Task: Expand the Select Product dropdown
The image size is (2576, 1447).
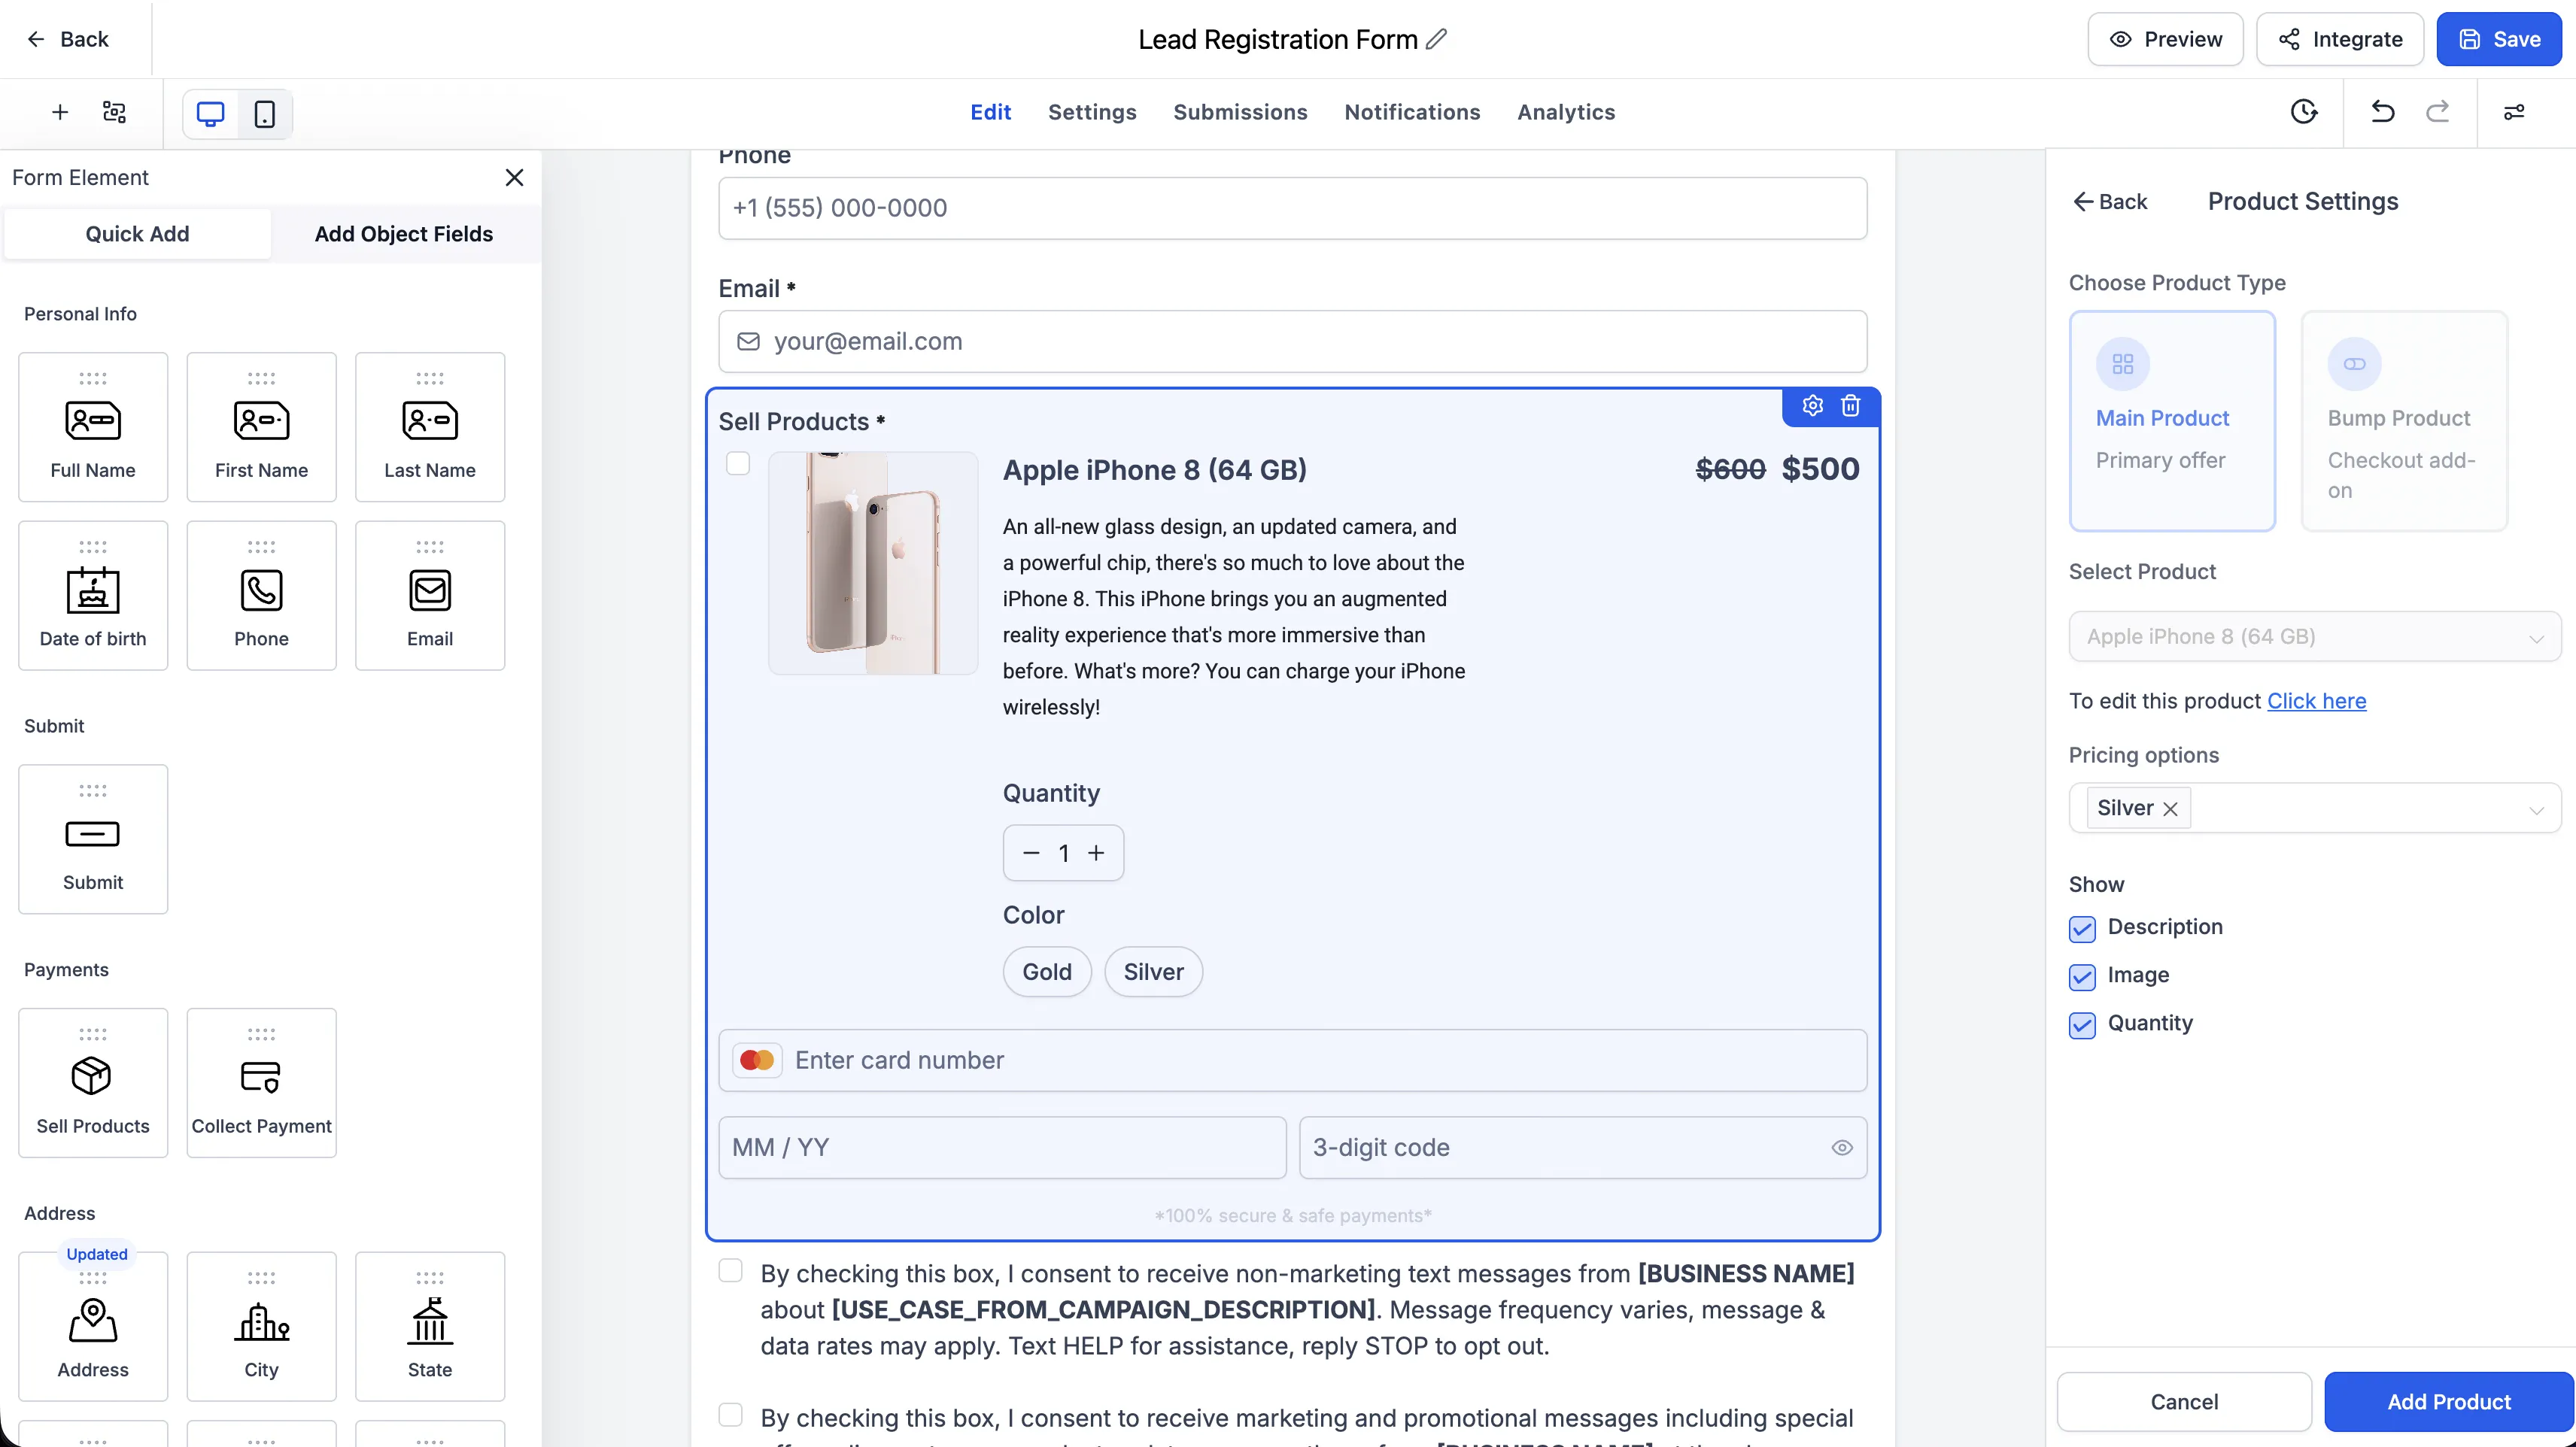Action: coord(2315,636)
